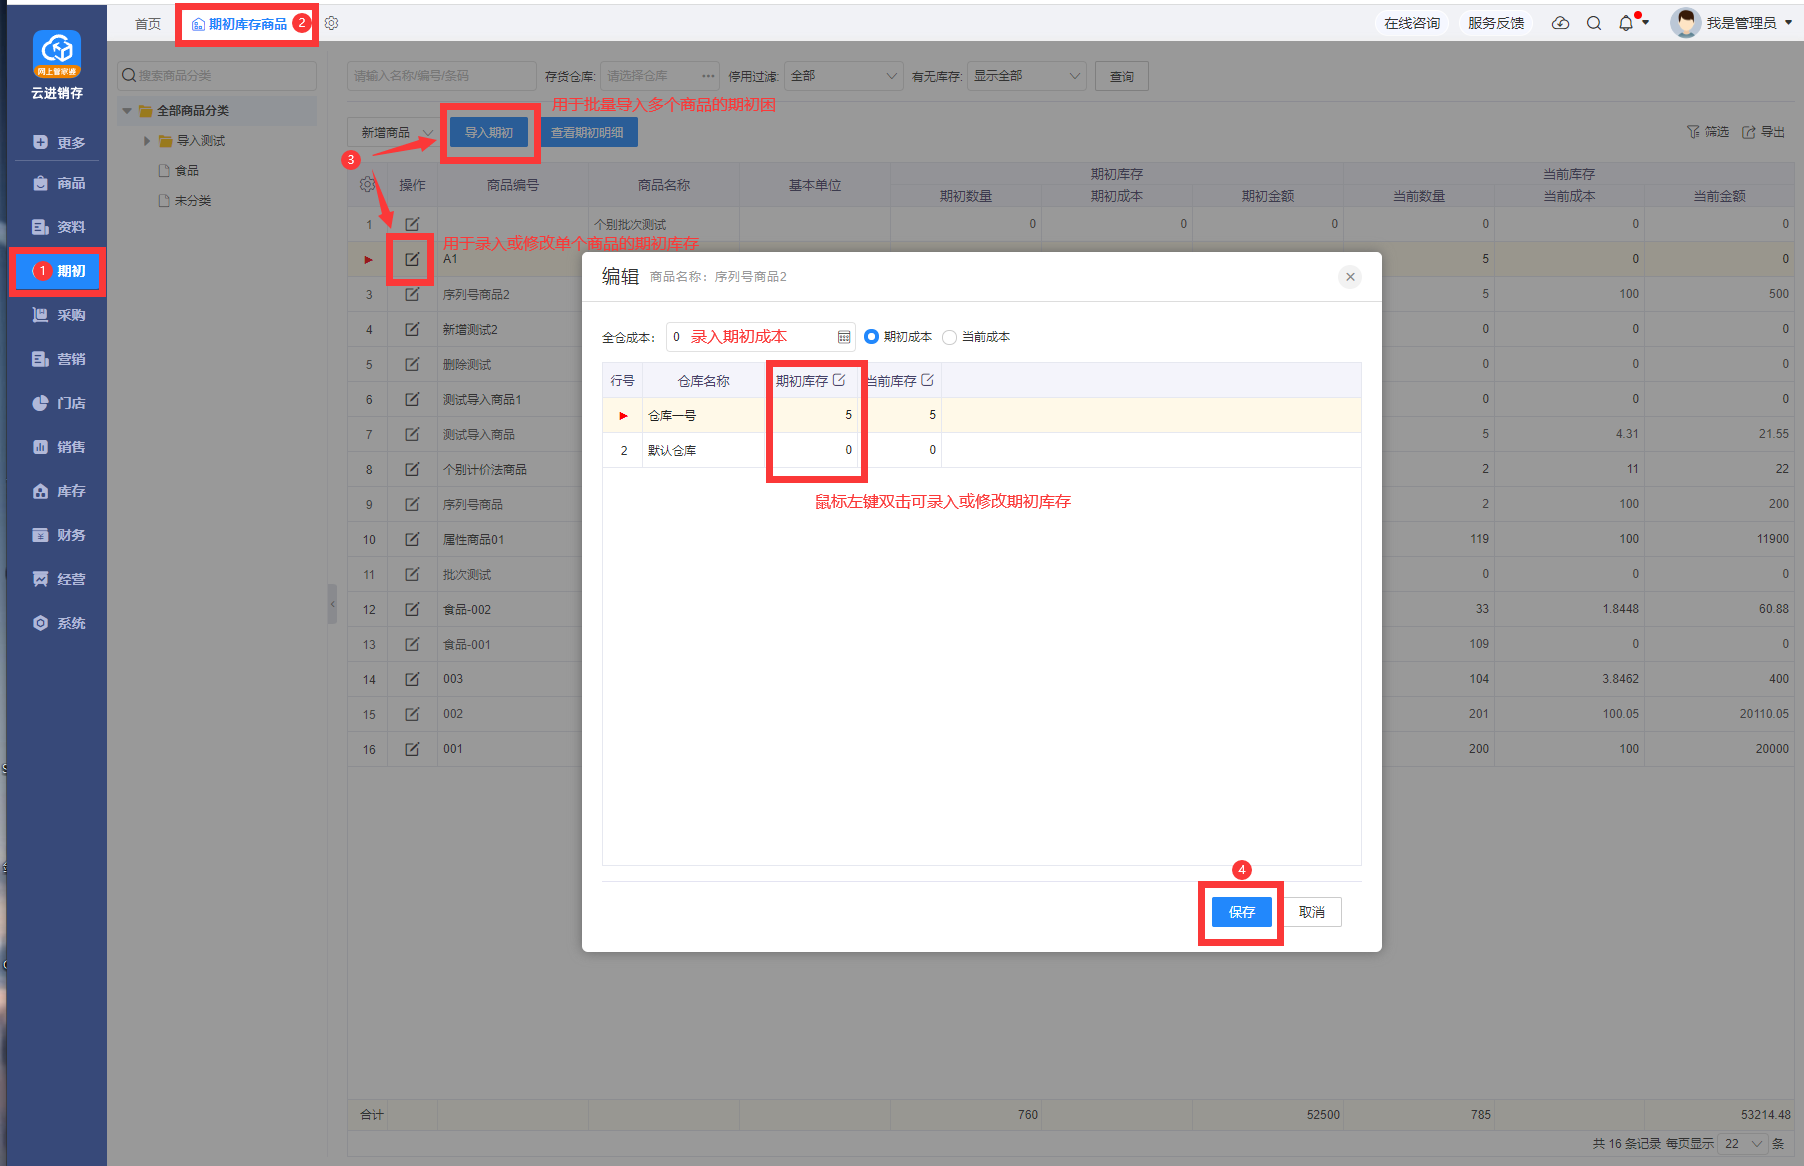Open the table column settings gear
Viewport: 1804px width, 1166px height.
pos(367,184)
